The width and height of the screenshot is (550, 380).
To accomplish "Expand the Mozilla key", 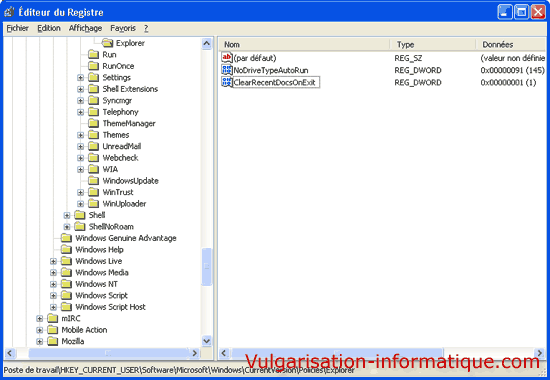I will click(x=40, y=341).
